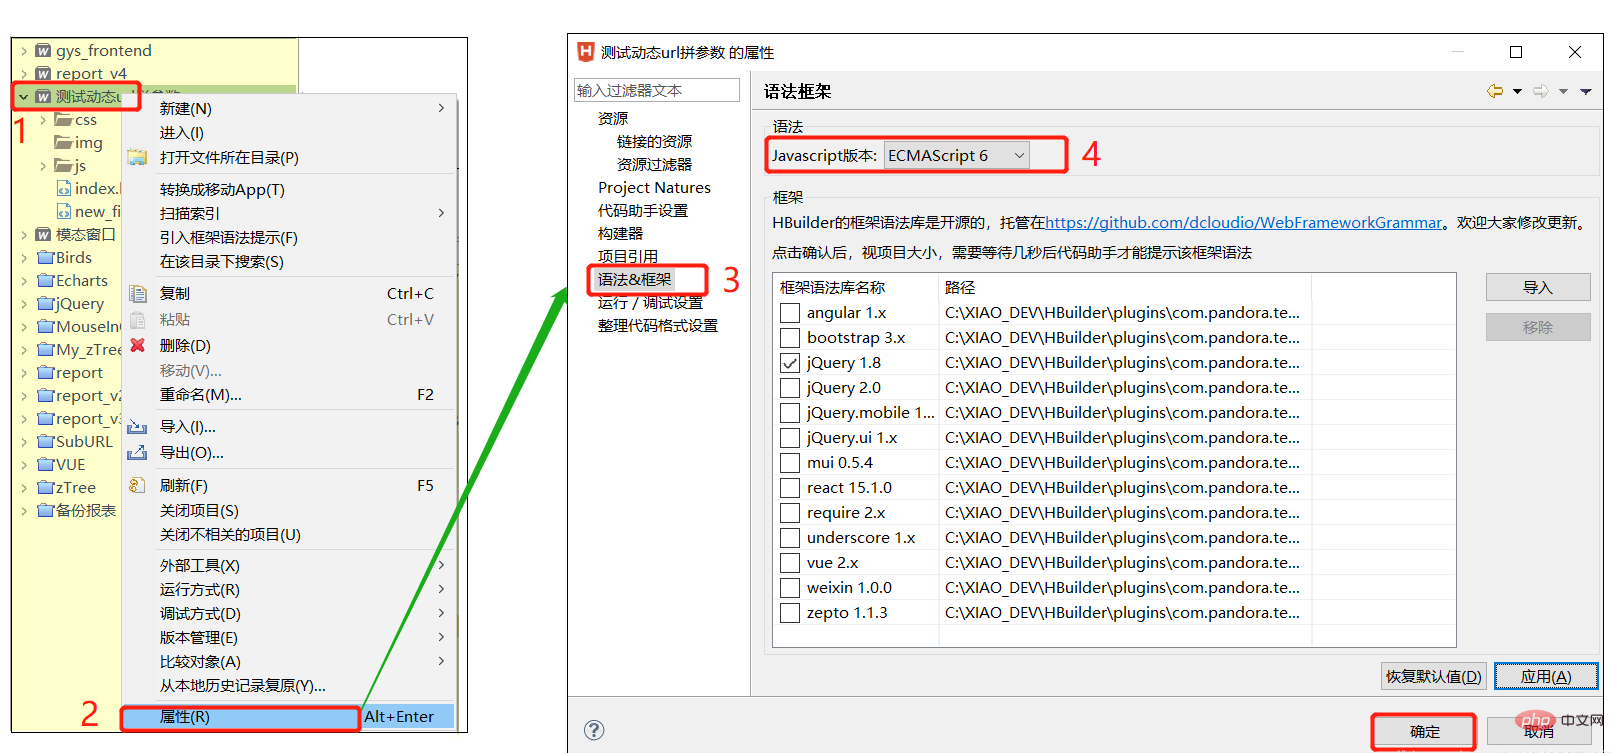
Task: Click the back navigation arrow icon in the properties dialog
Action: pyautogui.click(x=1495, y=91)
